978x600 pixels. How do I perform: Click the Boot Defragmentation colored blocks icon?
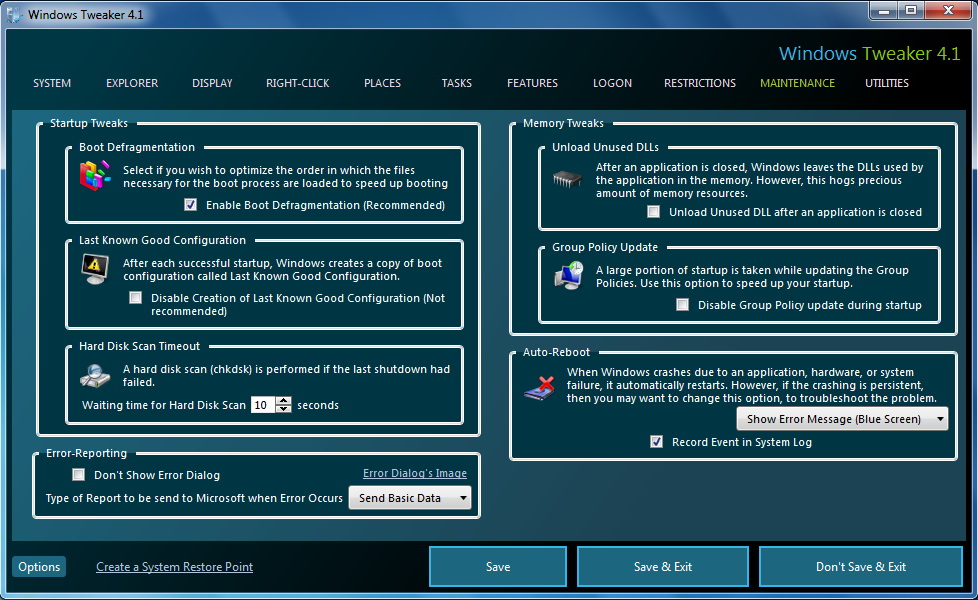(95, 176)
